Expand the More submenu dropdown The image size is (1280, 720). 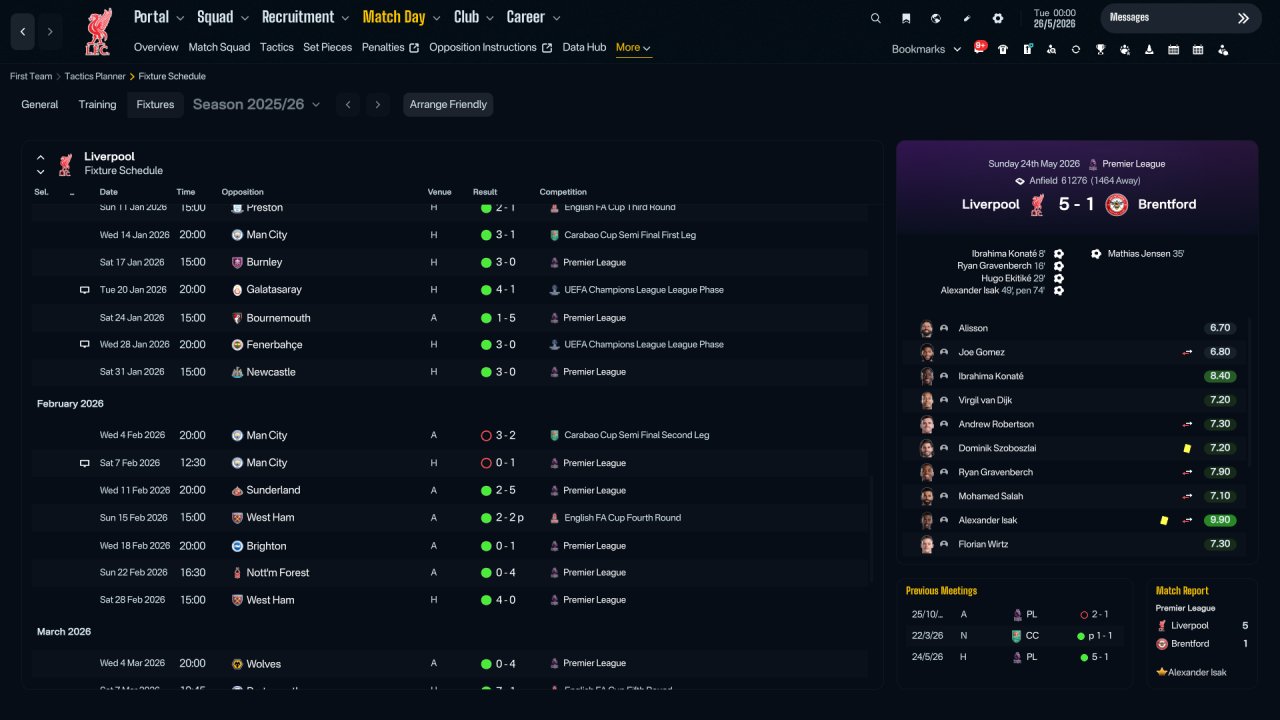pyautogui.click(x=634, y=47)
